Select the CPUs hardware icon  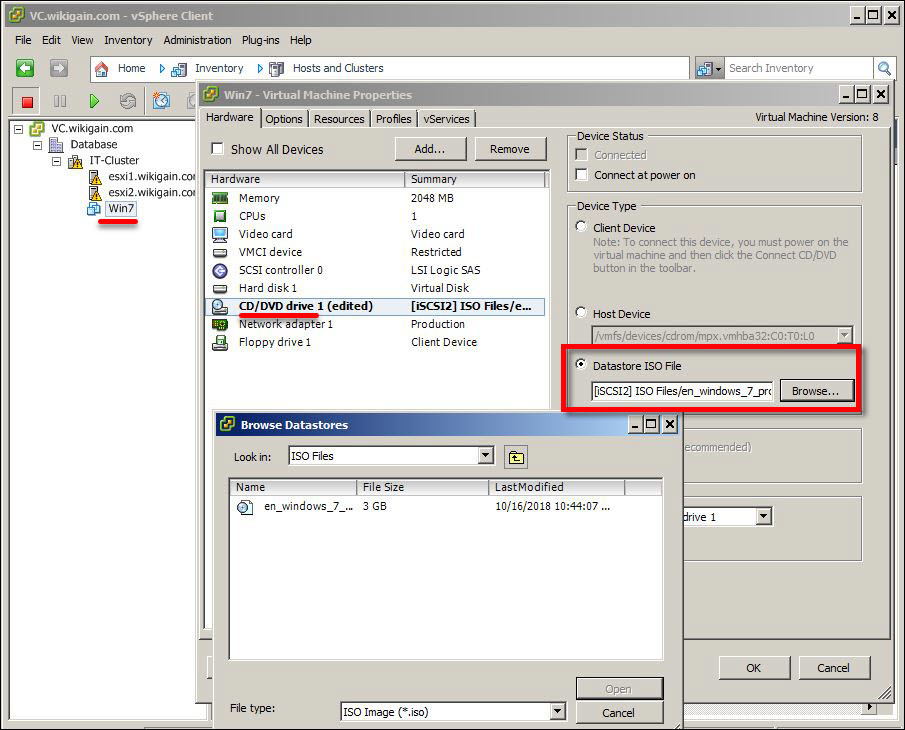[220, 216]
